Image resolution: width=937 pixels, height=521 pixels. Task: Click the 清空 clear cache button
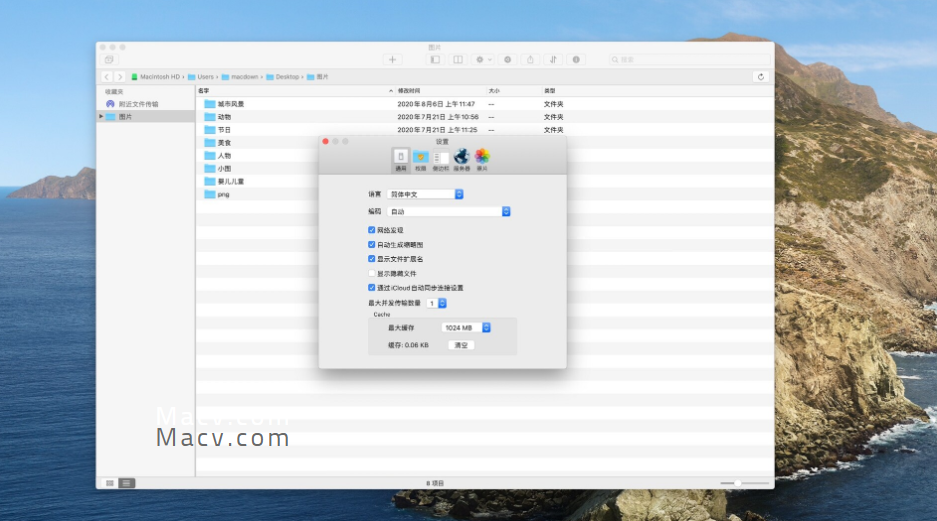click(x=461, y=345)
